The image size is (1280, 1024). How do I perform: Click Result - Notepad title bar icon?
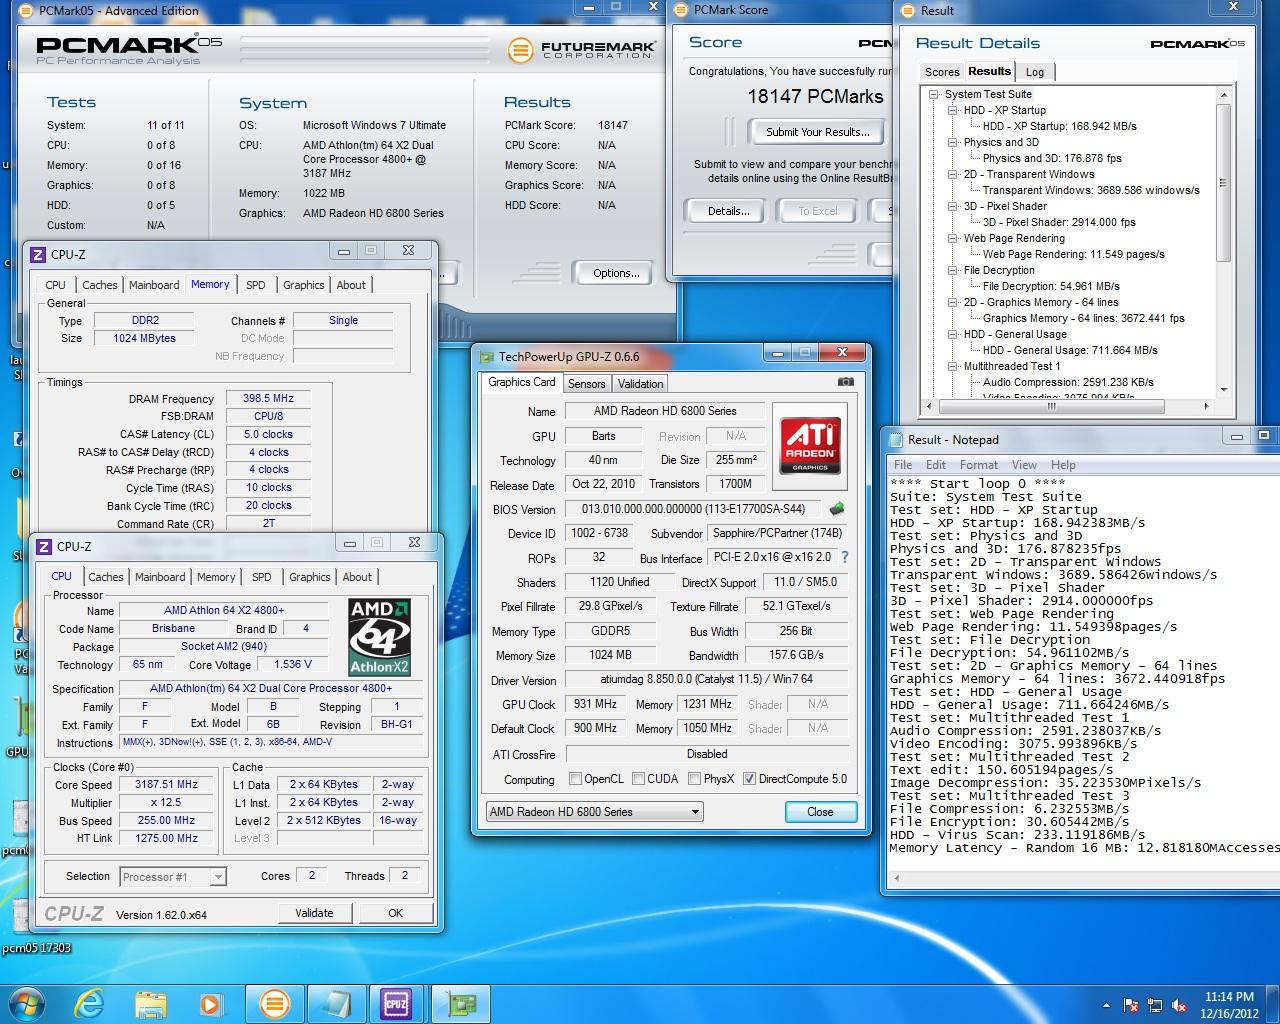click(x=894, y=439)
